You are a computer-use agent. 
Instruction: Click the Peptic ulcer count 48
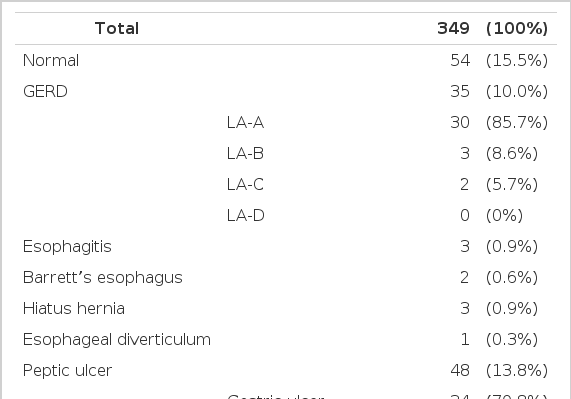(x=460, y=371)
